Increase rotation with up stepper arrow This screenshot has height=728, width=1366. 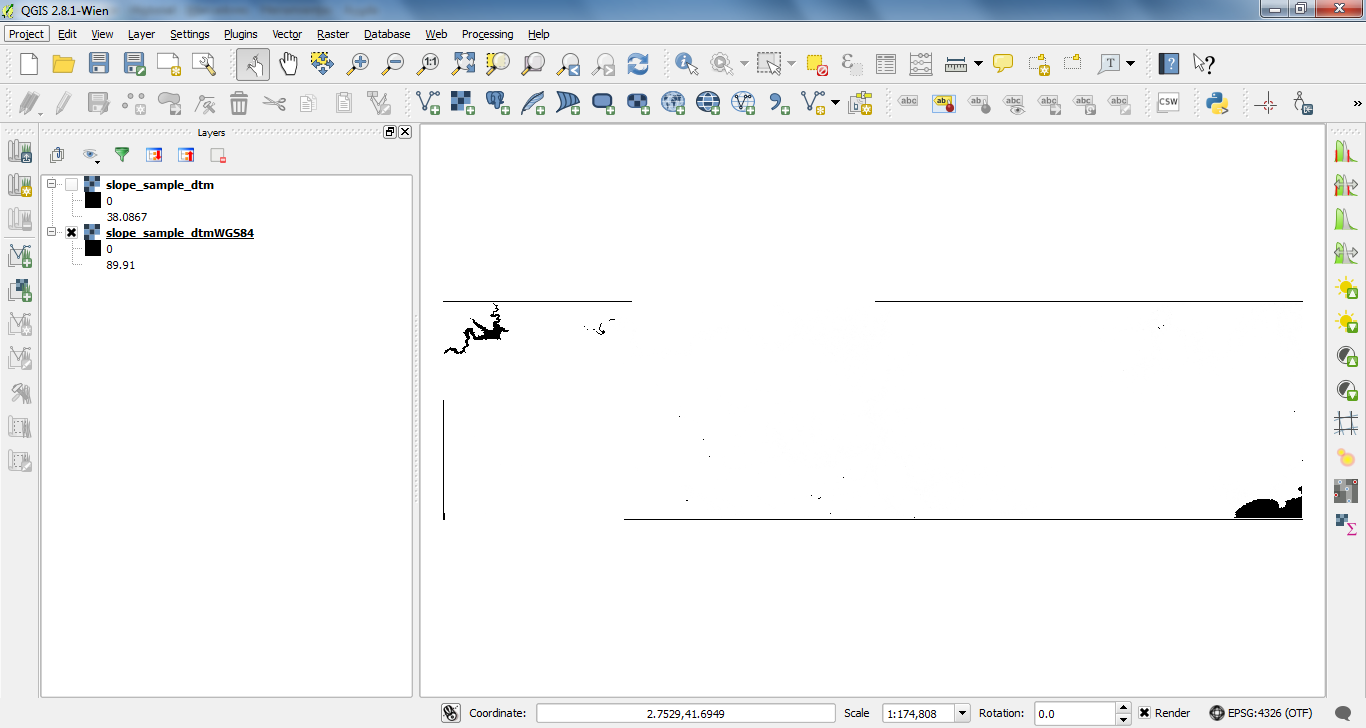click(1123, 708)
